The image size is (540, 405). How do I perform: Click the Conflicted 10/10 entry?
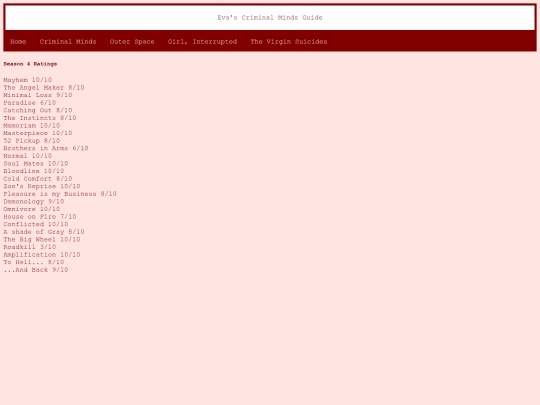pyautogui.click(x=36, y=224)
